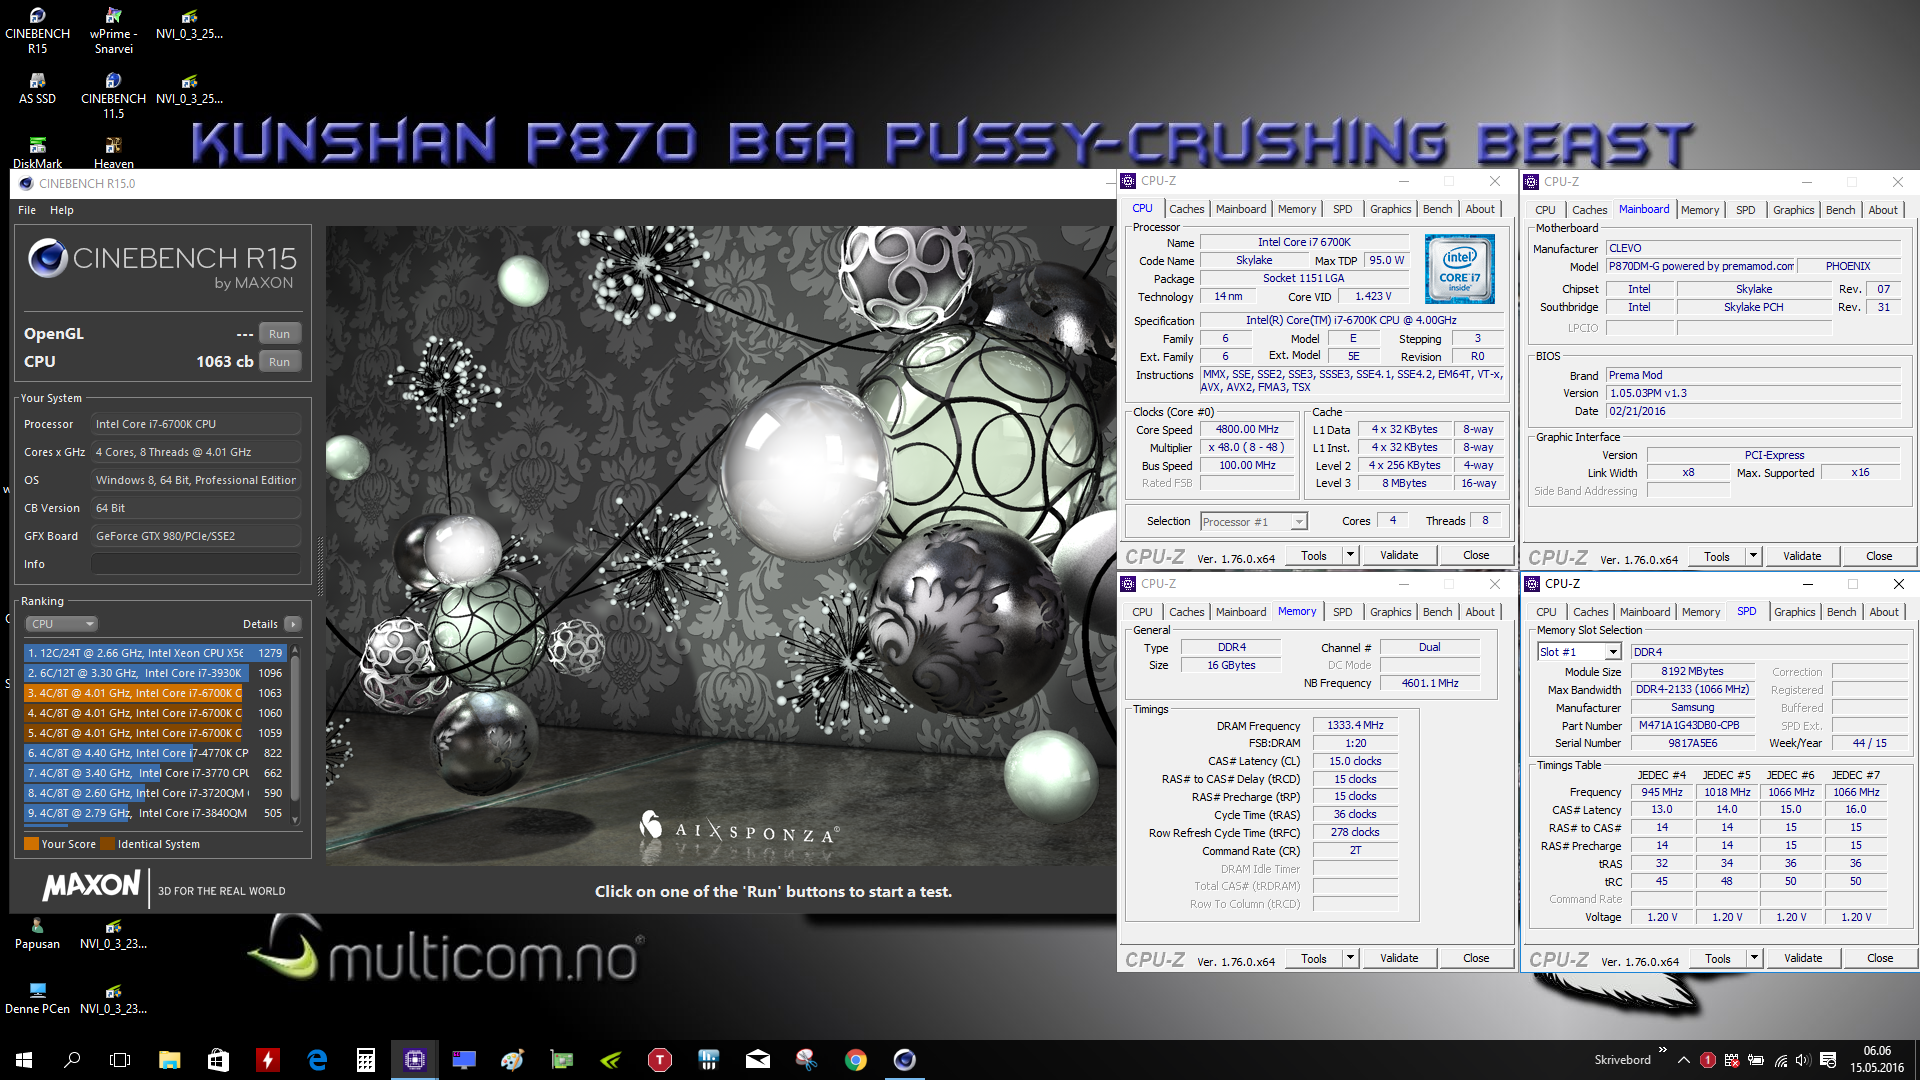Open the Help menu in Cinebench
This screenshot has width=1920, height=1080.
pos(62,210)
